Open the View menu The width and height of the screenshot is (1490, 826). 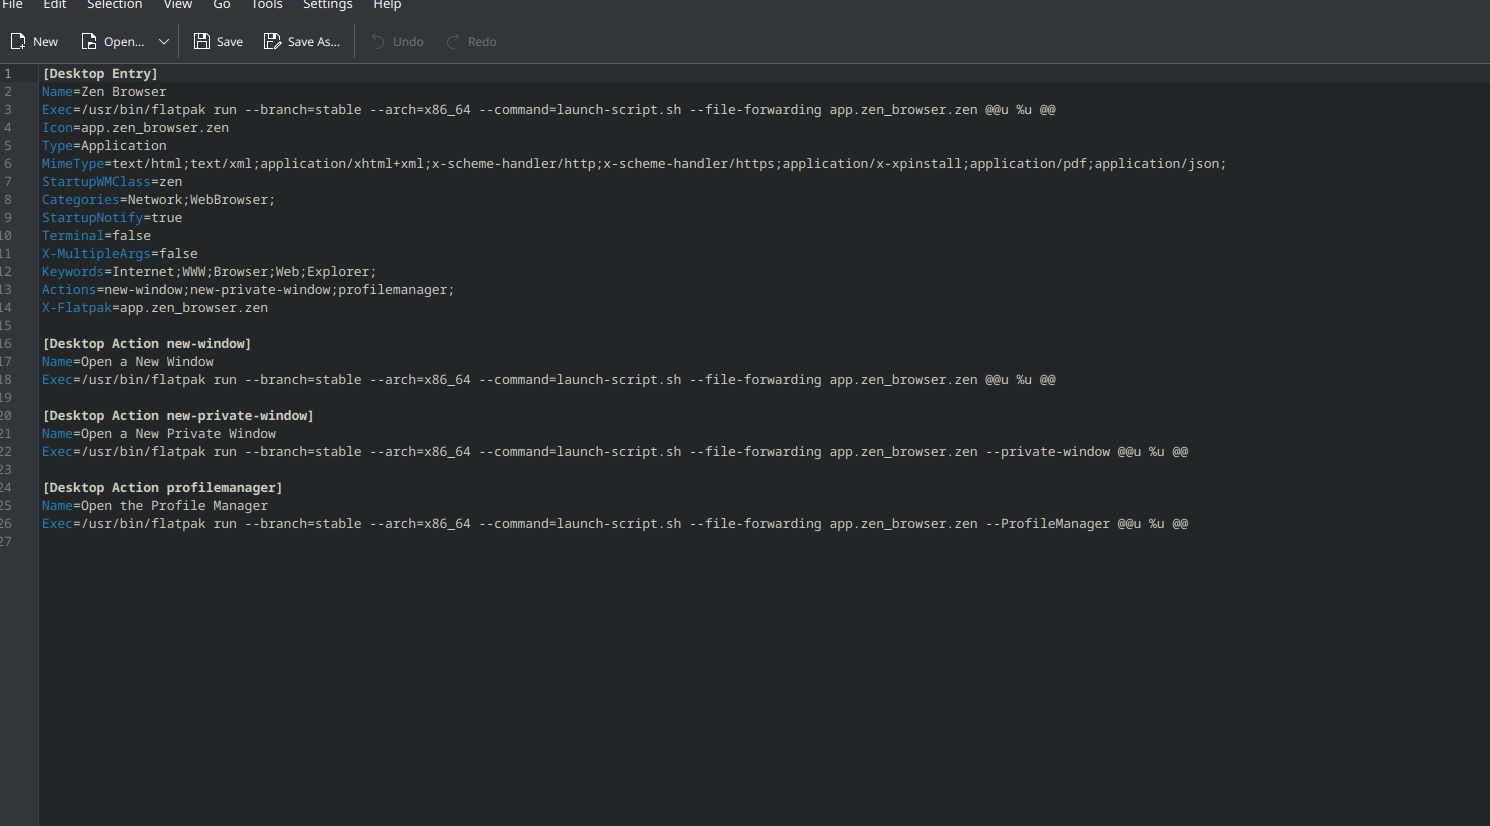click(x=178, y=5)
